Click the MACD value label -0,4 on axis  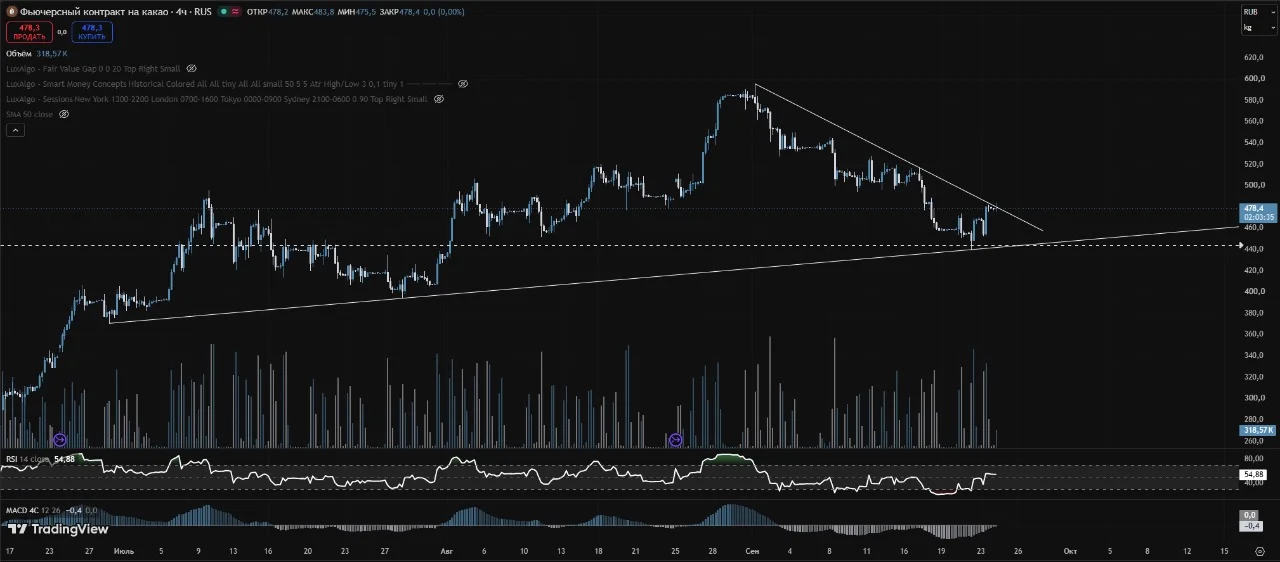(1250, 526)
